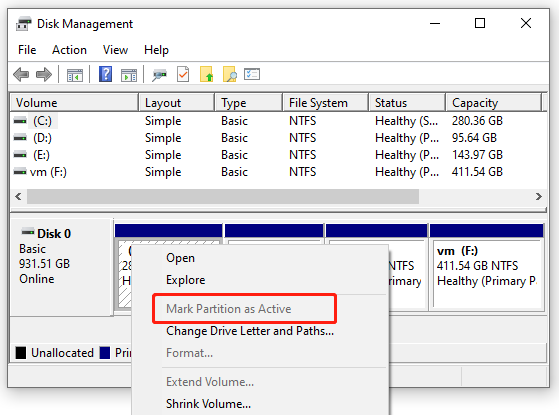Screen dimensions: 559x415
Task: Click the drive icon beside (D:) volume
Action: tap(20, 138)
